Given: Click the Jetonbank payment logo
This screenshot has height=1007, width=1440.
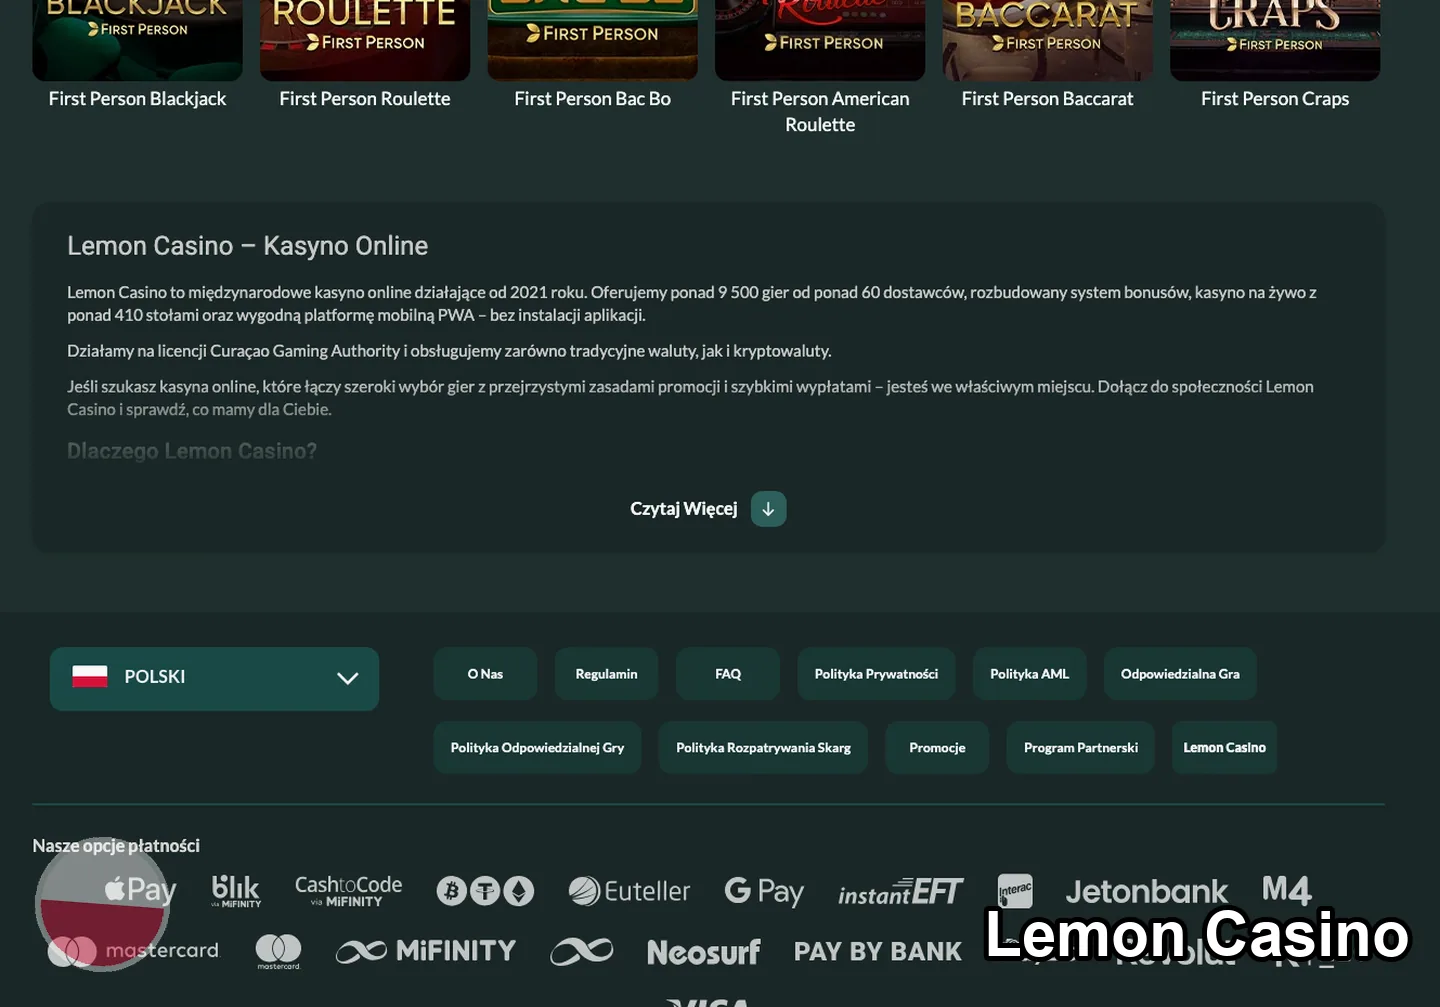Looking at the screenshot, I should [x=1146, y=891].
